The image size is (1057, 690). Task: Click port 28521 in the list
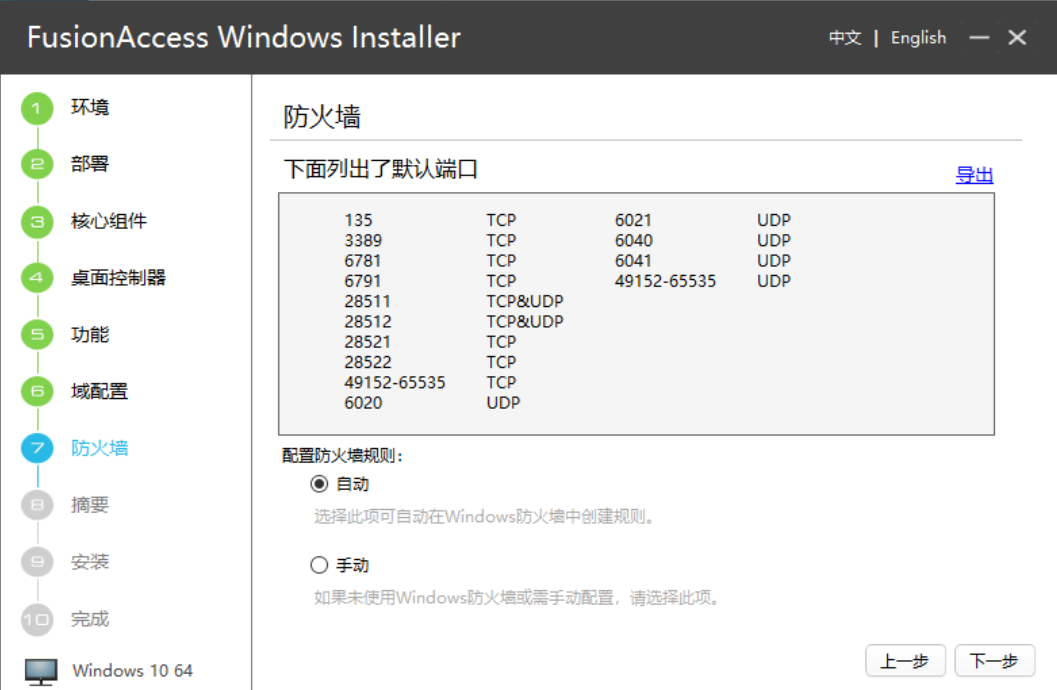coord(367,342)
